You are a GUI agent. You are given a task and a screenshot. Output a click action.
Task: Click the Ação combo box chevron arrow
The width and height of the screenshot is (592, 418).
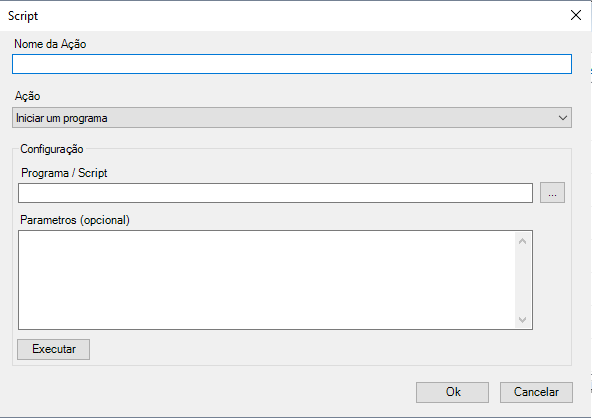(x=563, y=118)
